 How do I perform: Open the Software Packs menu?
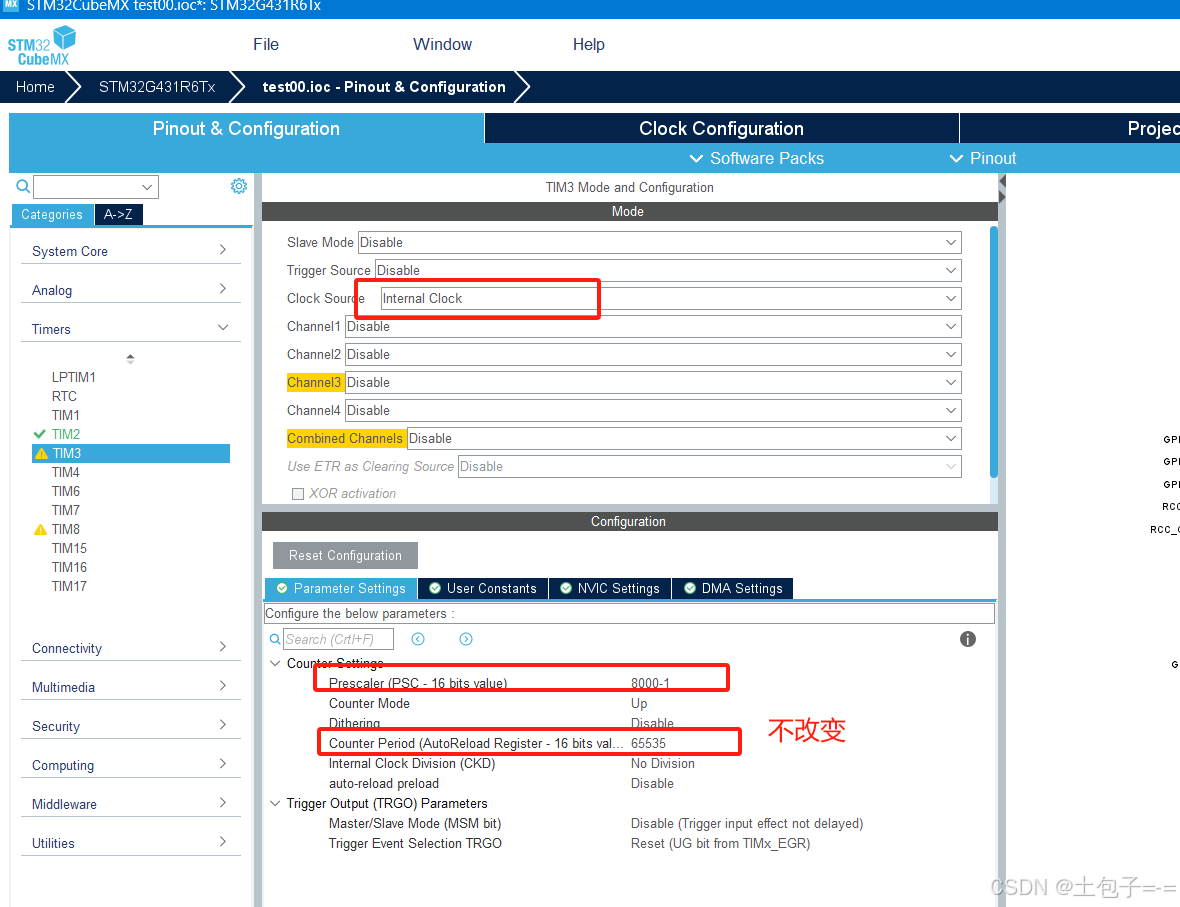click(757, 158)
